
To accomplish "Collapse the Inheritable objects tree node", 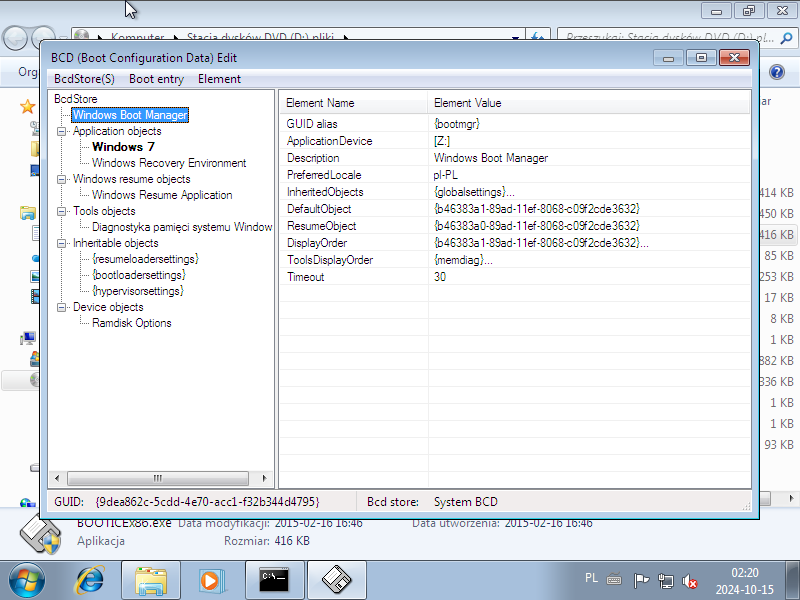I will tap(61, 243).
